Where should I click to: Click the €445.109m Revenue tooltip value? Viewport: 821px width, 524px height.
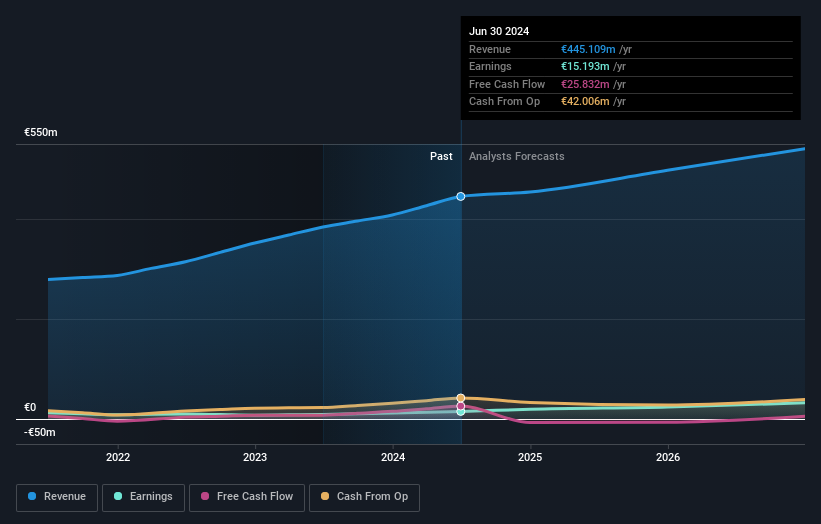(x=589, y=50)
